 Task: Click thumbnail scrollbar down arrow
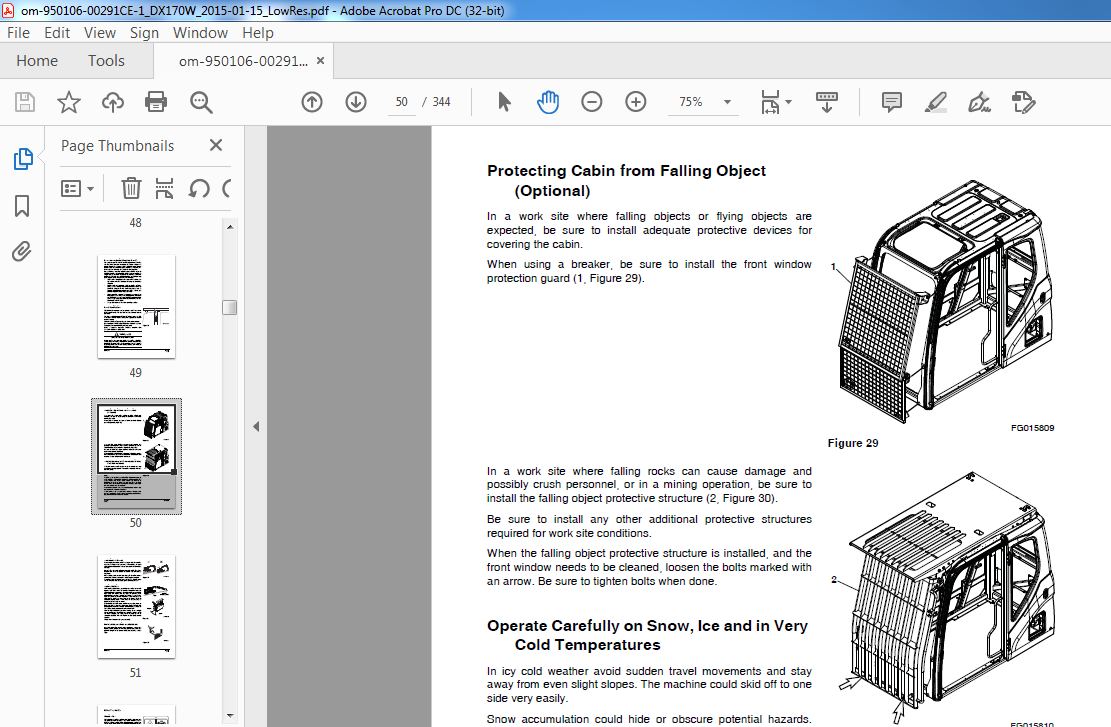(230, 716)
